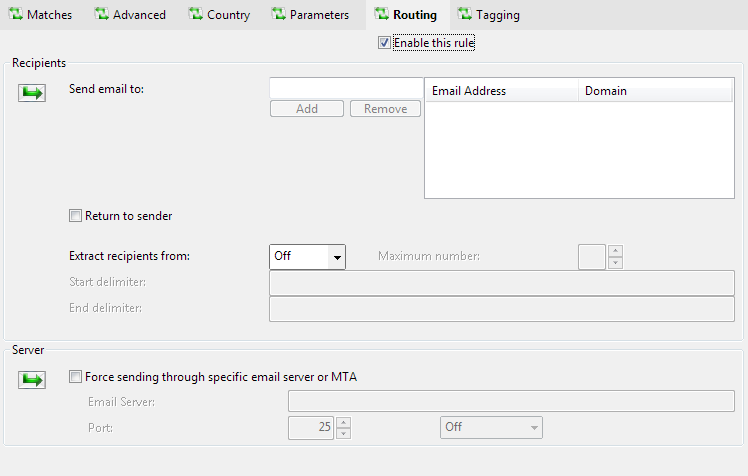Image resolution: width=748 pixels, height=476 pixels.
Task: Uncheck the Enable this rule checkbox
Action: tap(384, 43)
